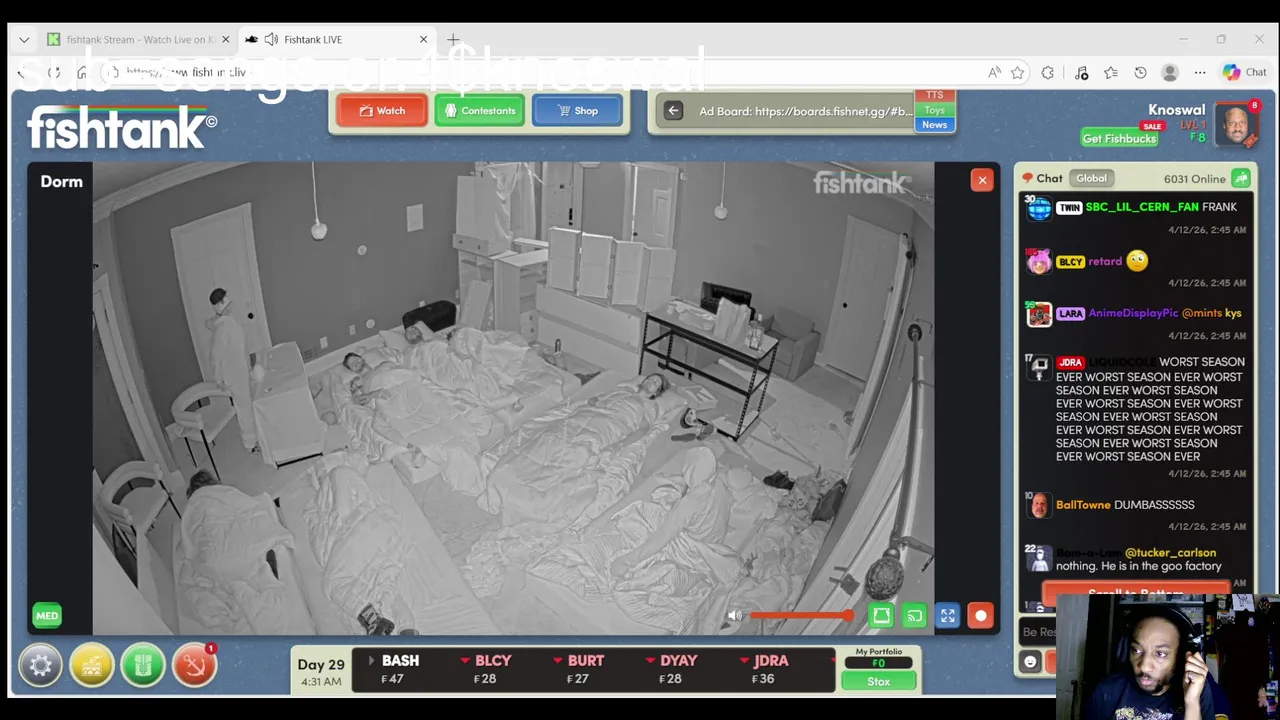This screenshot has width=1280, height=720.
Task: Open the Copilot Chat button
Action: pyautogui.click(x=1245, y=72)
